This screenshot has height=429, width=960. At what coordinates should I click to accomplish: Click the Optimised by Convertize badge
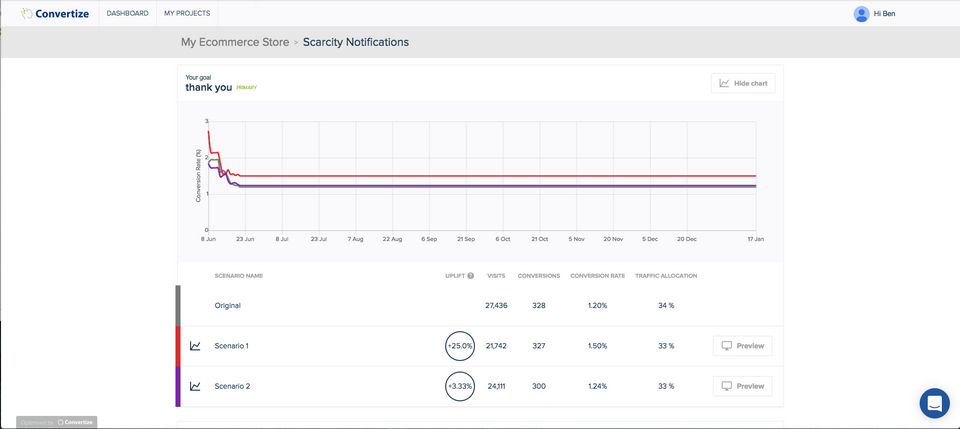pyautogui.click(x=57, y=422)
